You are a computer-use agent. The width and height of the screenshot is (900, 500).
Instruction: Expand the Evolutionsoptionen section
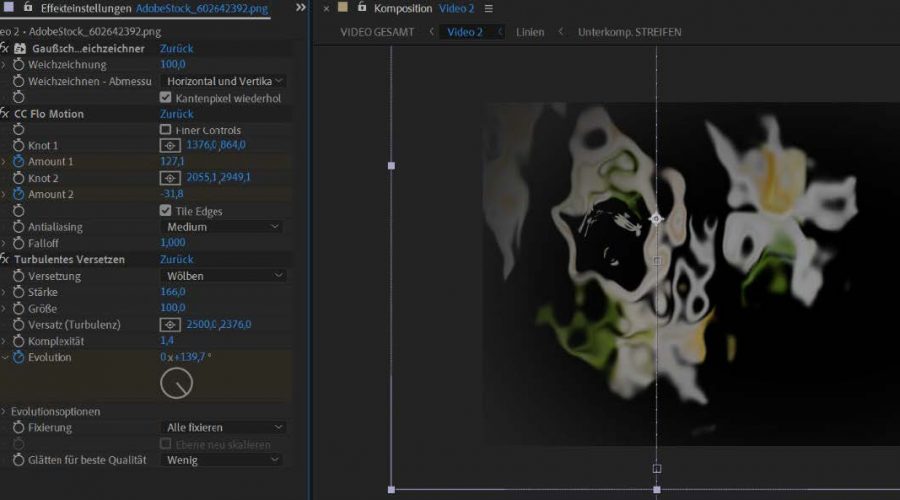coord(4,411)
